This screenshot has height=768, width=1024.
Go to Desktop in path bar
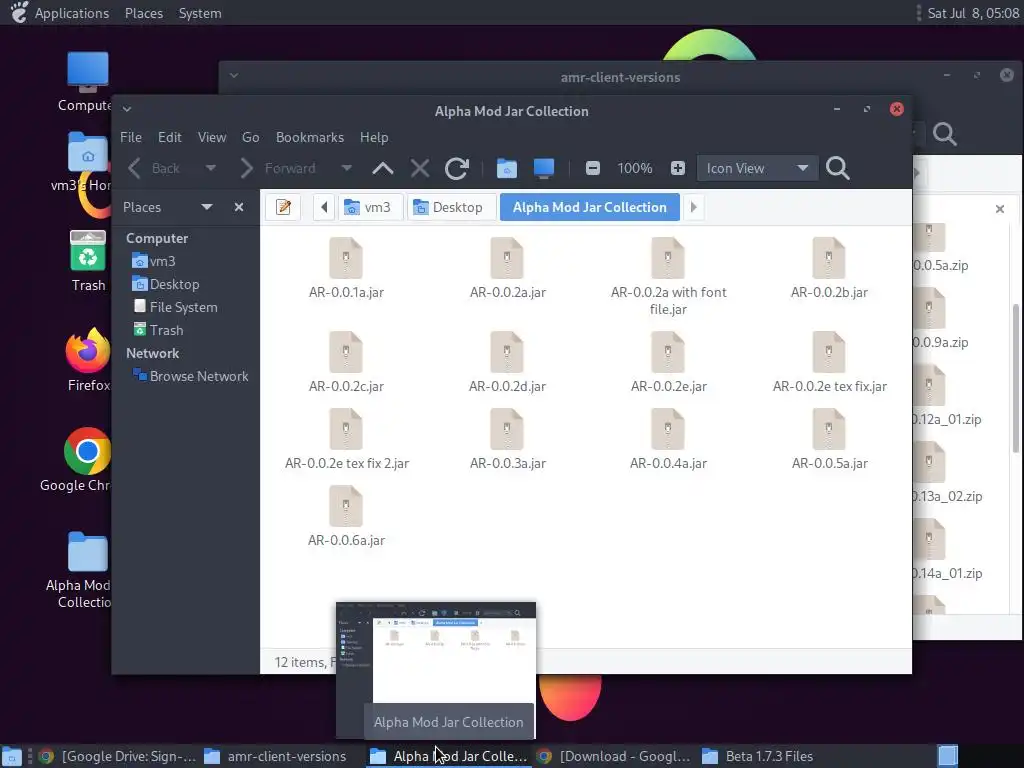(x=451, y=207)
